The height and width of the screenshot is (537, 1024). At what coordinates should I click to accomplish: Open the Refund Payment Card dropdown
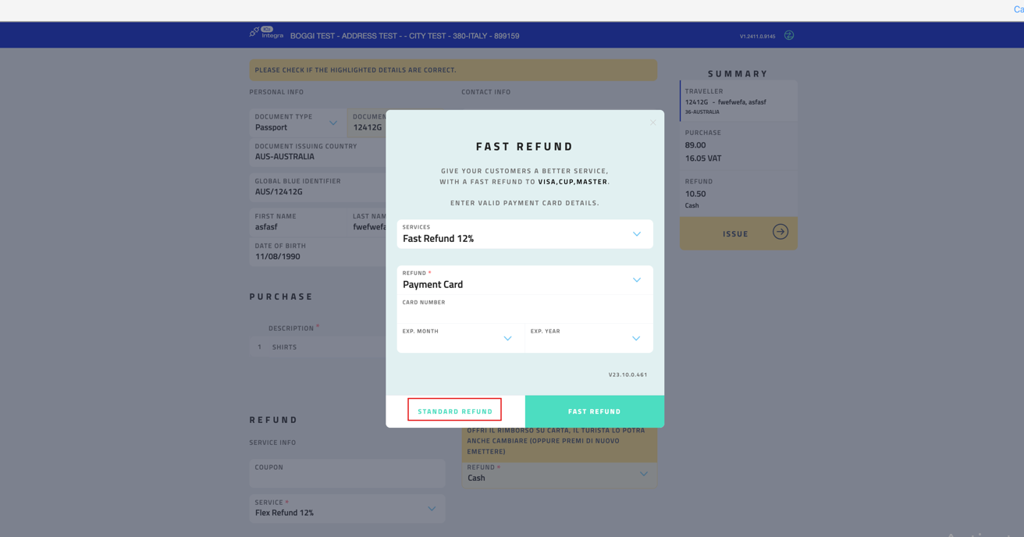[524, 280]
